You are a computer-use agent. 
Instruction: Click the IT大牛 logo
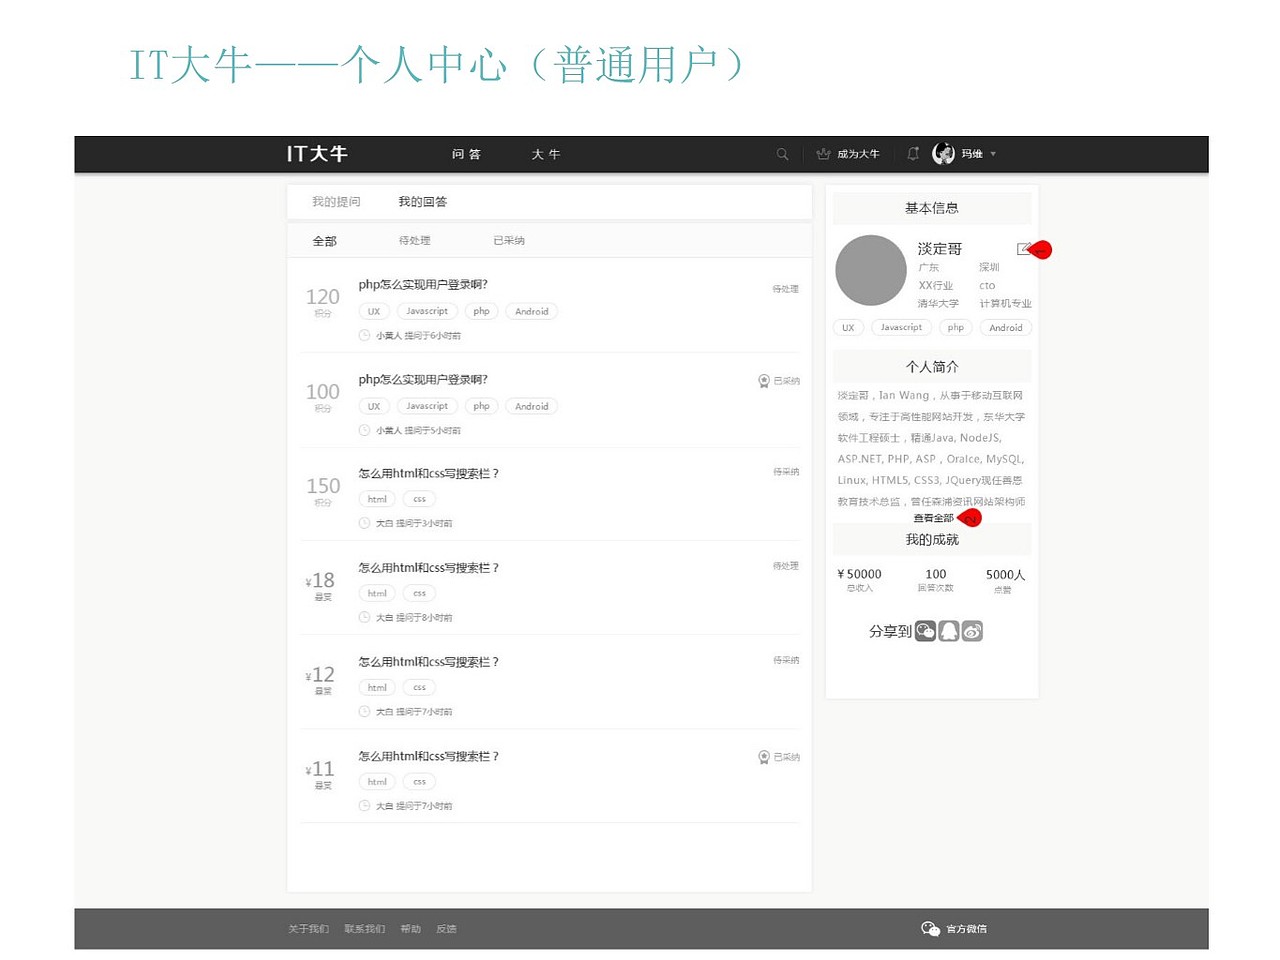click(x=317, y=154)
